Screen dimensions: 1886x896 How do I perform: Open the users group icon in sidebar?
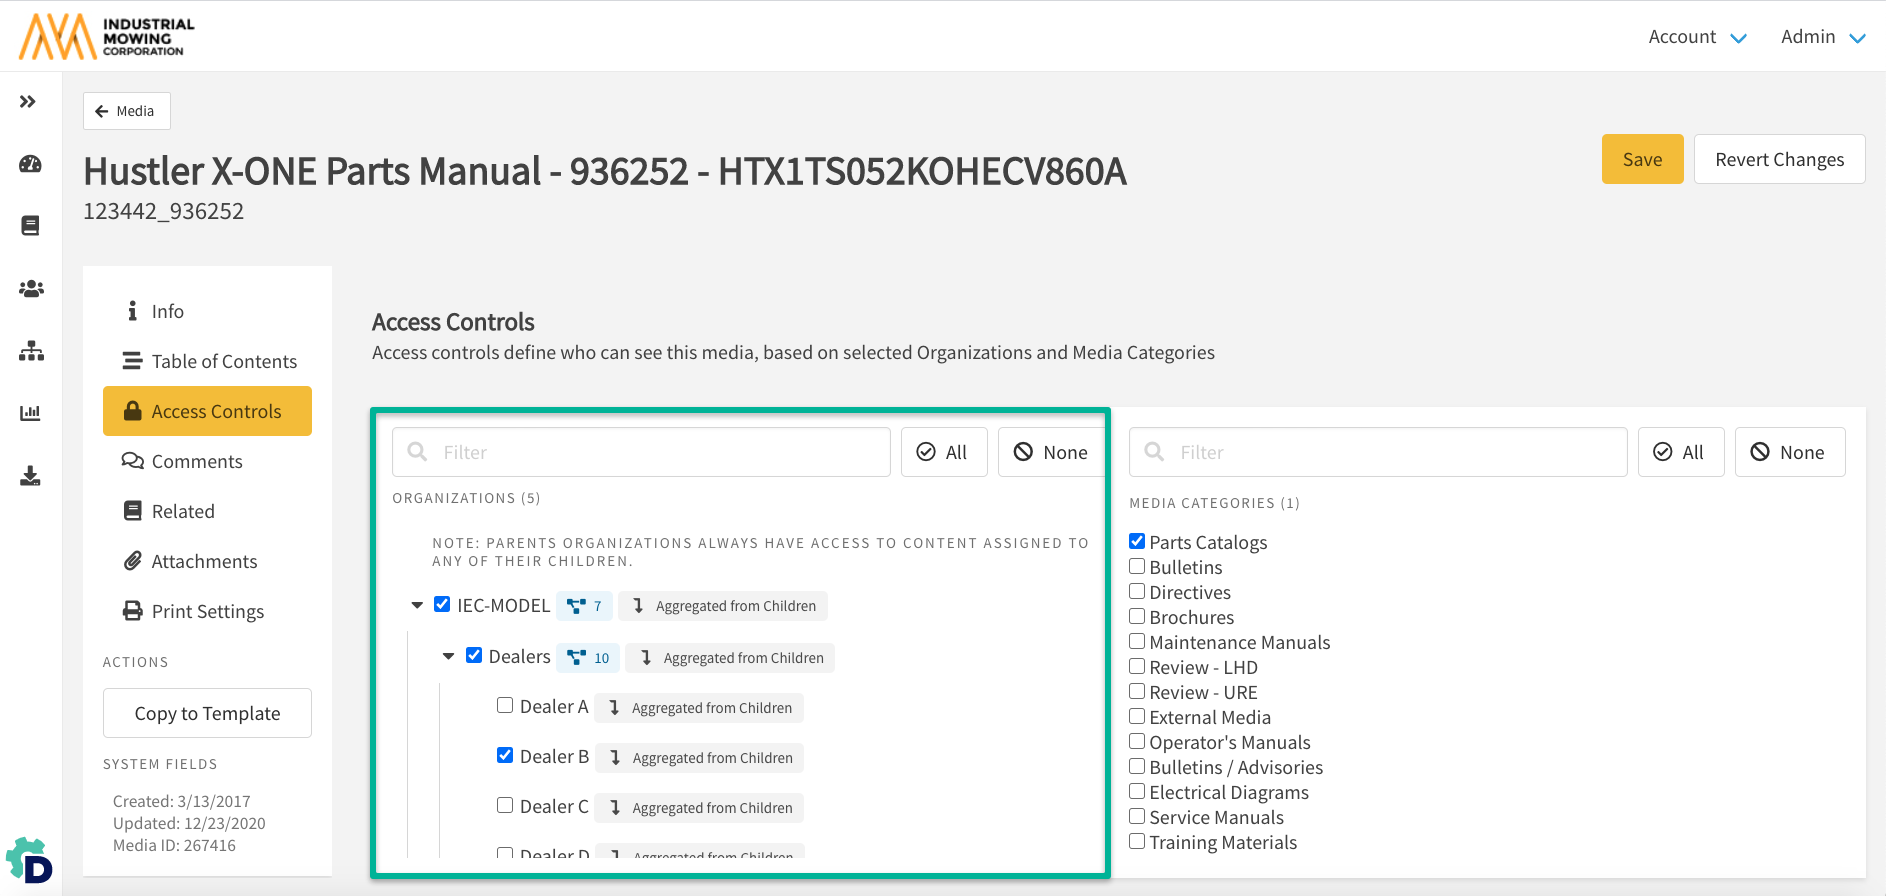[x=30, y=289]
